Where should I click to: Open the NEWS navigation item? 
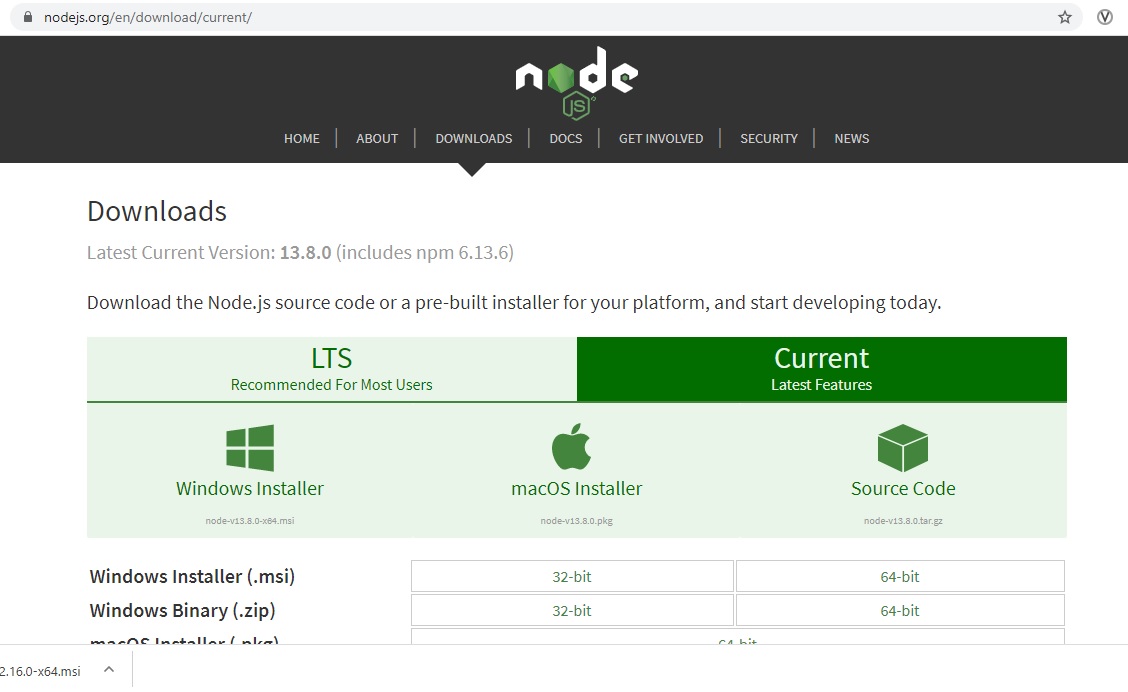click(852, 138)
